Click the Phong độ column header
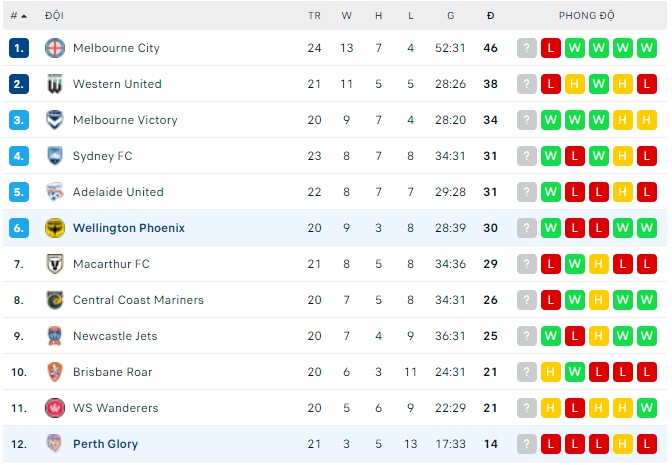Viewport: 672px width, 465px height. (586, 16)
